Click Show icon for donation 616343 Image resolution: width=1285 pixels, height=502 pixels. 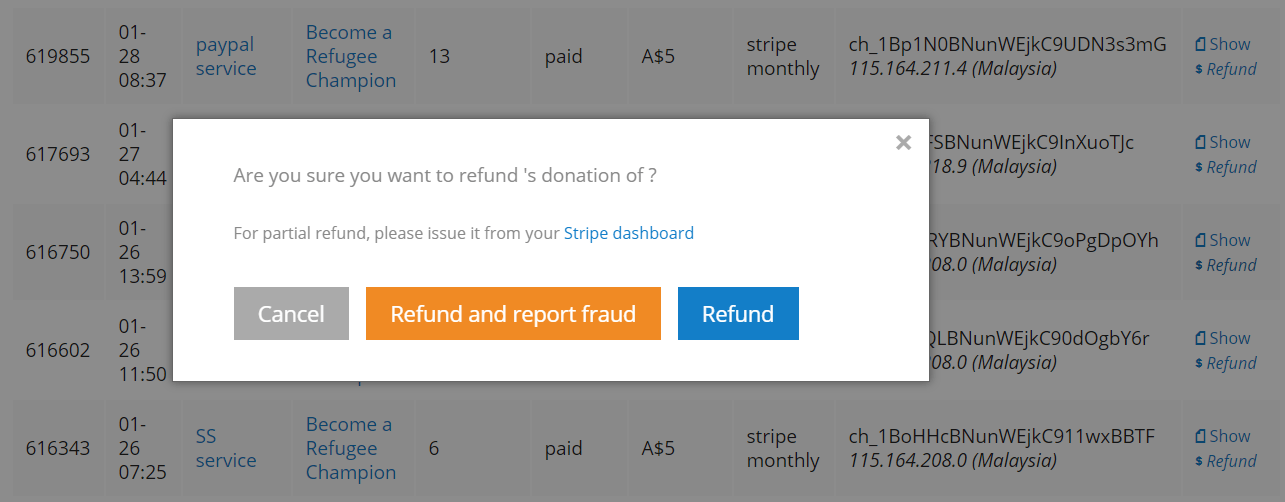pos(1223,436)
